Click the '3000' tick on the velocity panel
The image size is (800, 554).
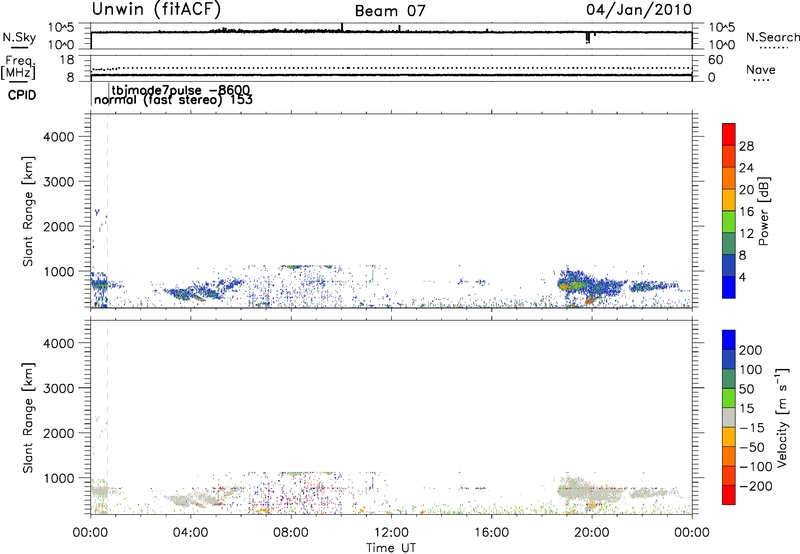click(58, 388)
